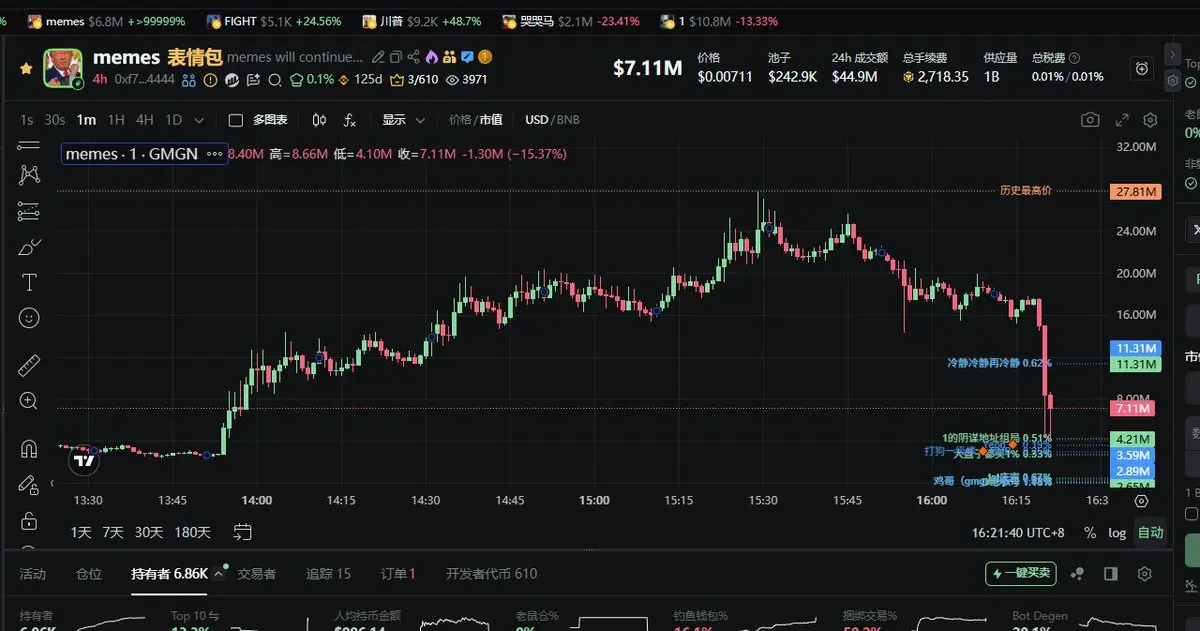The width and height of the screenshot is (1200, 631).
Task: Toggle the magnet snap mode
Action: pos(29,448)
